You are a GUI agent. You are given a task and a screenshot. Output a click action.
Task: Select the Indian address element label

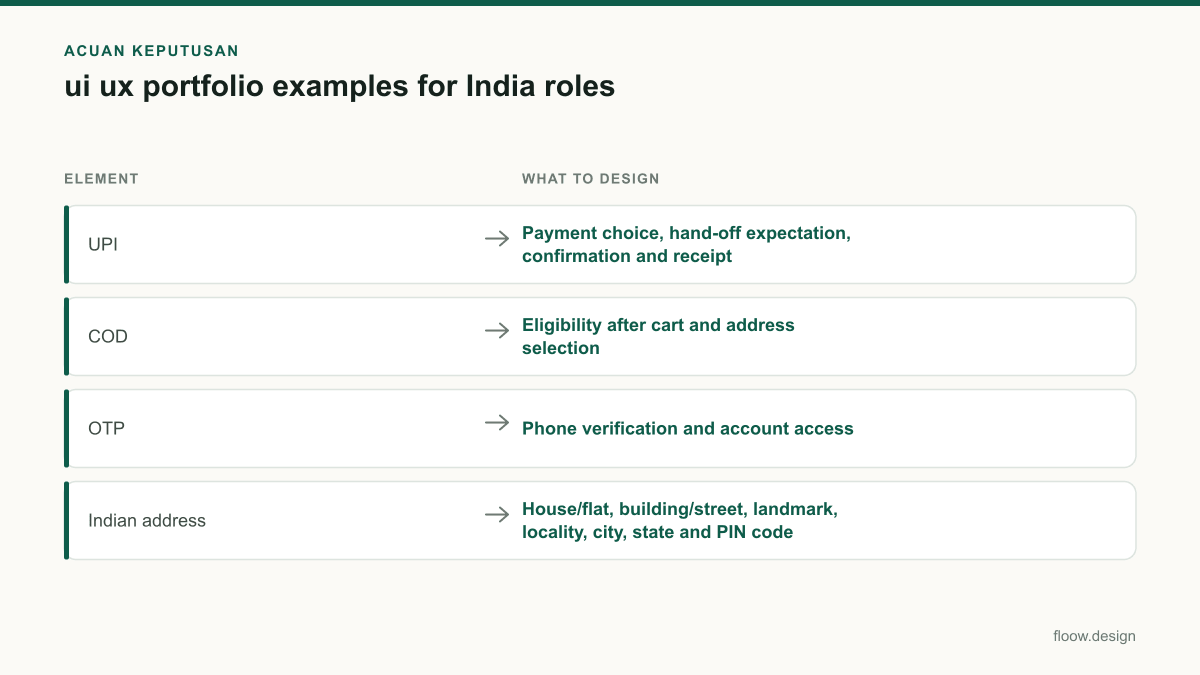(147, 520)
